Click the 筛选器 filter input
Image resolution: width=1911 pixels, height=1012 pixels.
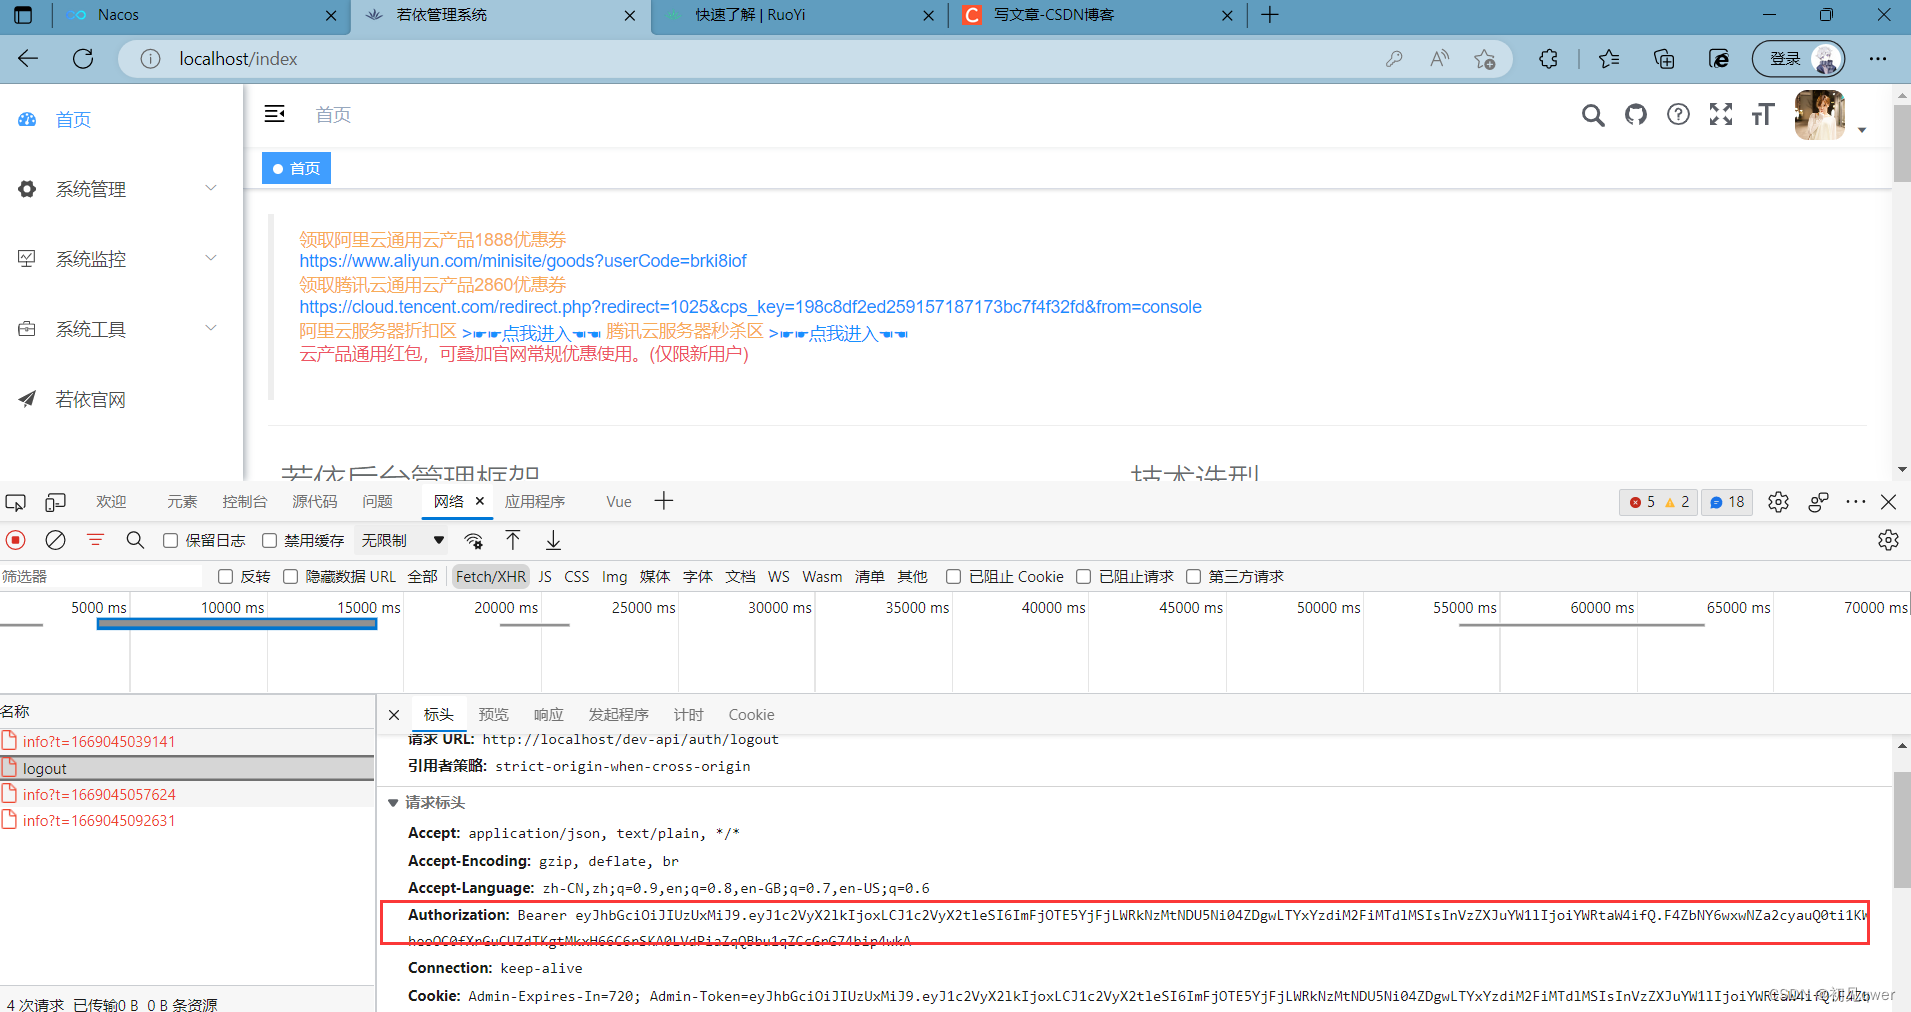point(100,577)
